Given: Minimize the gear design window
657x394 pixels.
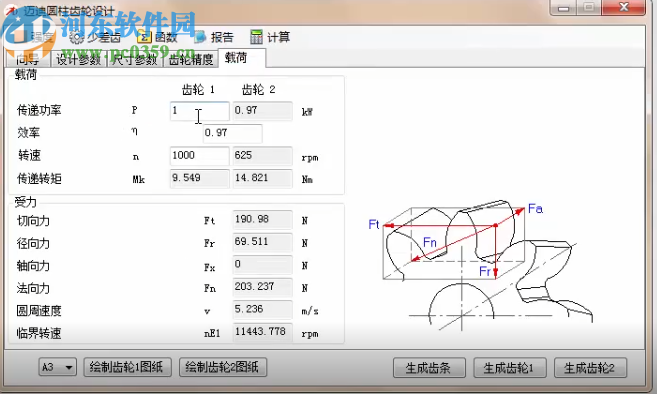Looking at the screenshot, I should pyautogui.click(x=563, y=8).
